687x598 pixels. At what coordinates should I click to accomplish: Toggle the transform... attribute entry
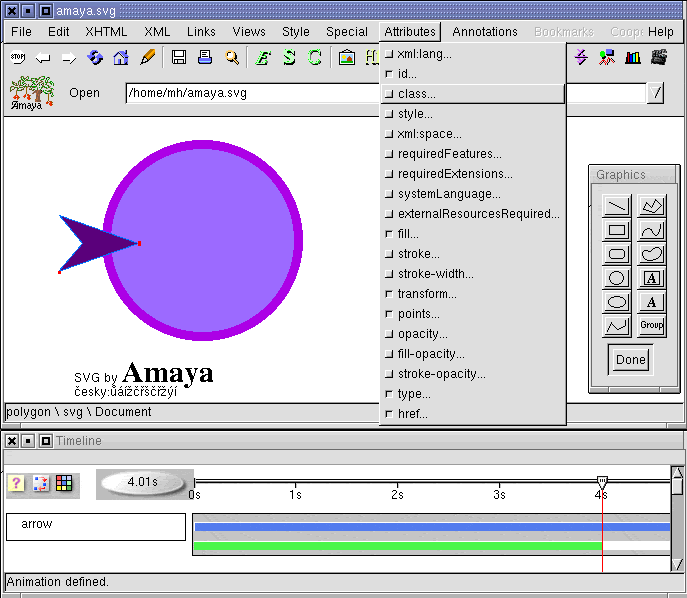tap(473, 294)
